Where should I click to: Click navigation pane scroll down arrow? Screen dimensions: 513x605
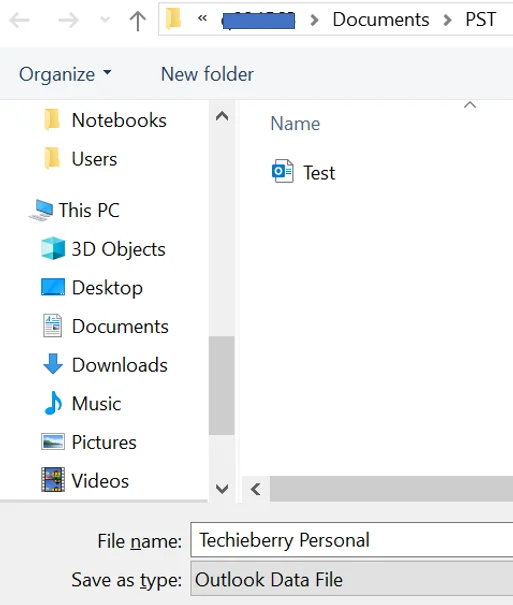tap(222, 488)
